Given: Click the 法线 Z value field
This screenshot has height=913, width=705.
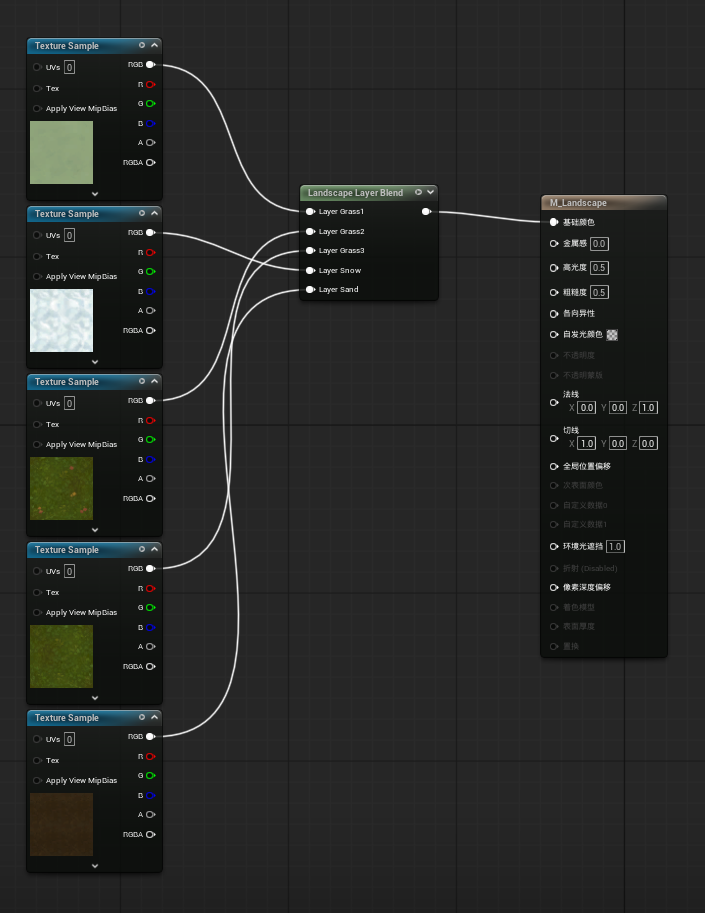Looking at the screenshot, I should point(648,408).
